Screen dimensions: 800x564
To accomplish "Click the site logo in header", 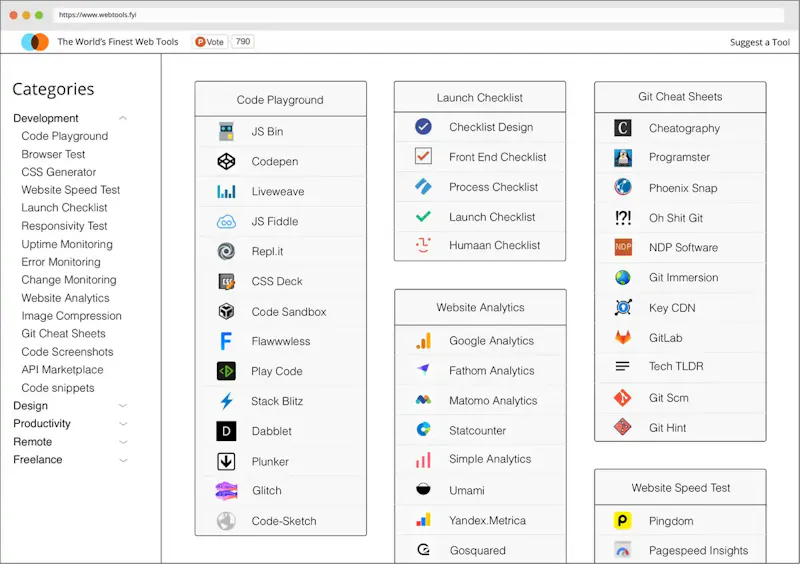I will point(35,42).
